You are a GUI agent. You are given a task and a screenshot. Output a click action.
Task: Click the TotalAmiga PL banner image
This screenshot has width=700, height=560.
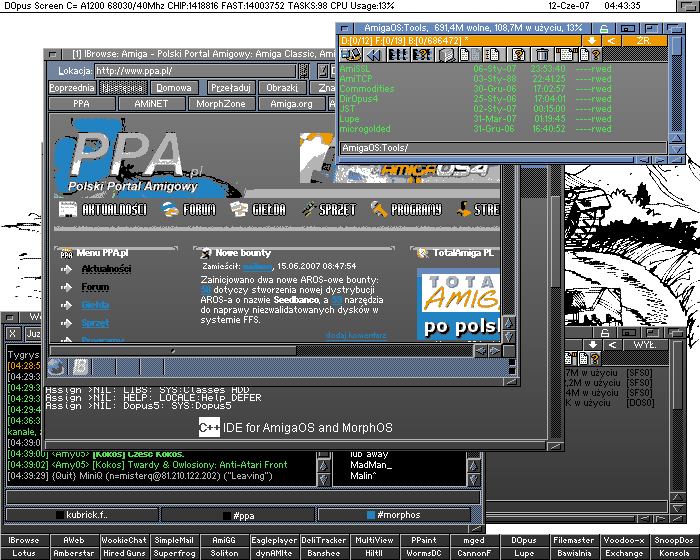458,304
